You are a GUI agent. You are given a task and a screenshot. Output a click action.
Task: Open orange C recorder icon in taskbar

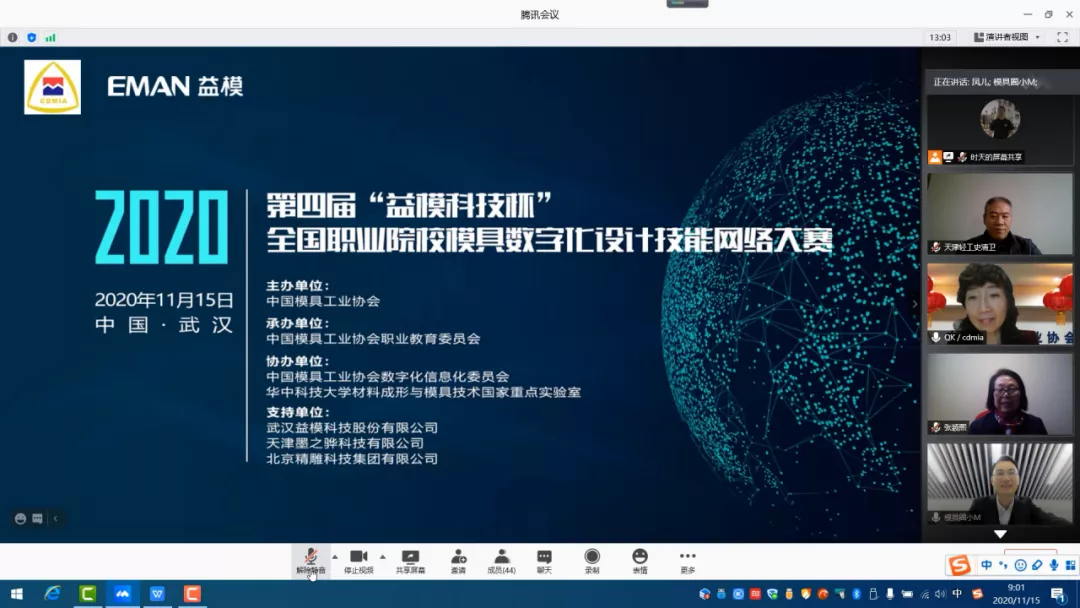(x=192, y=594)
